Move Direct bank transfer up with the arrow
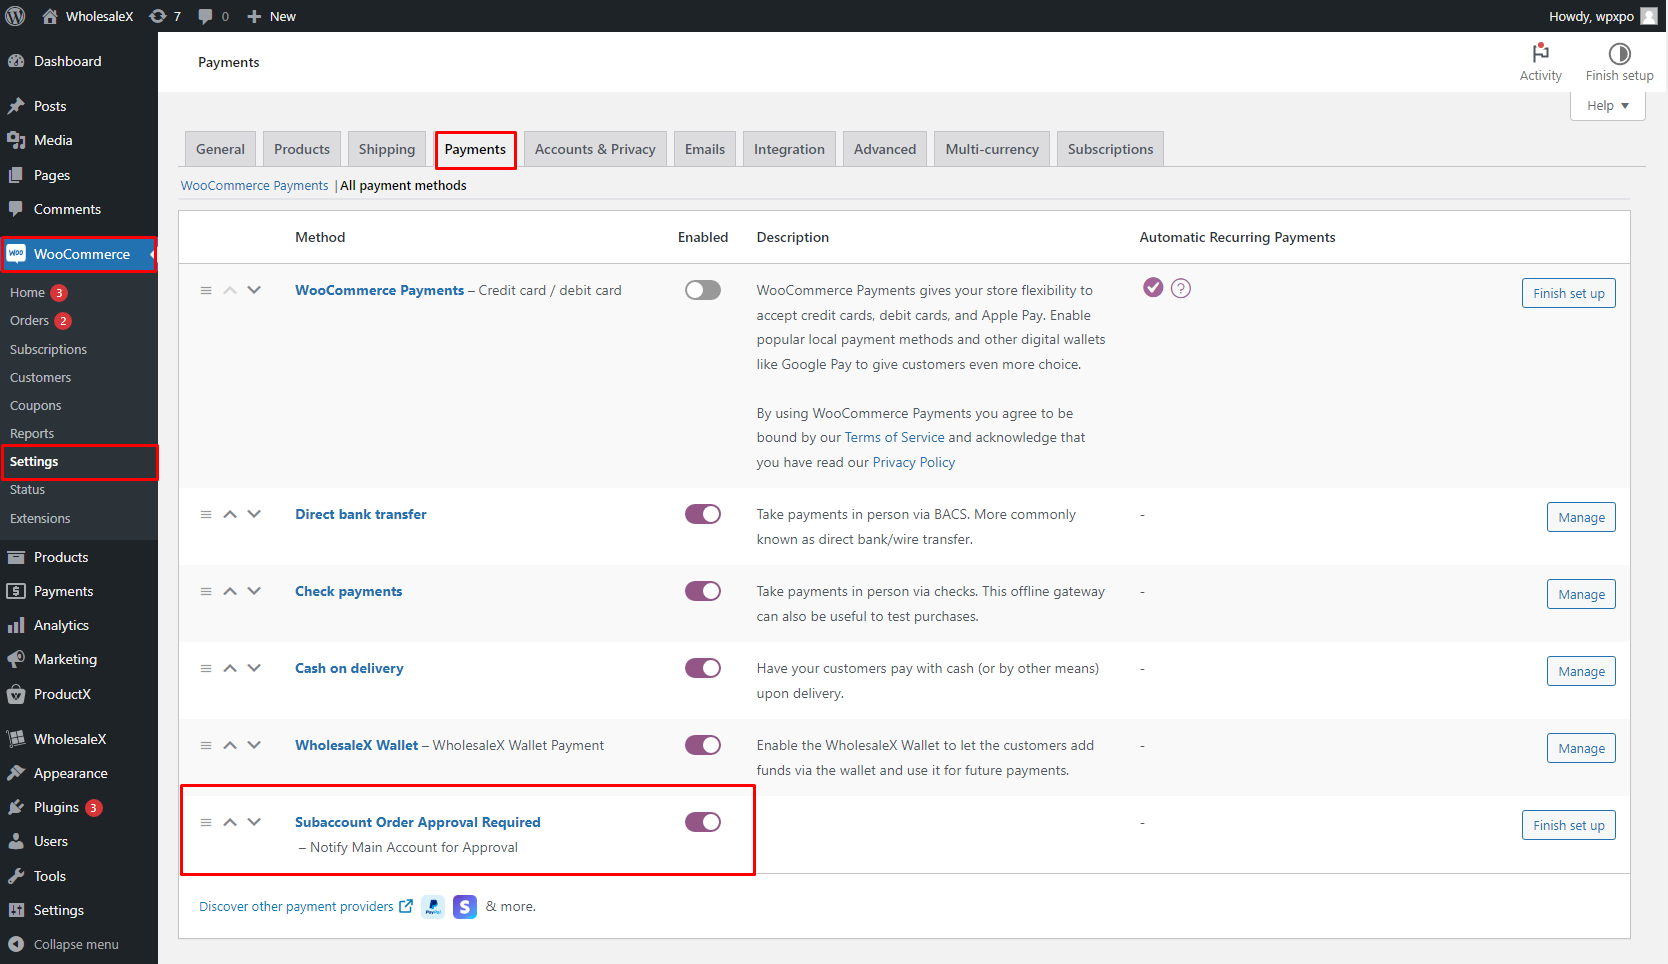The image size is (1668, 964). [x=230, y=514]
